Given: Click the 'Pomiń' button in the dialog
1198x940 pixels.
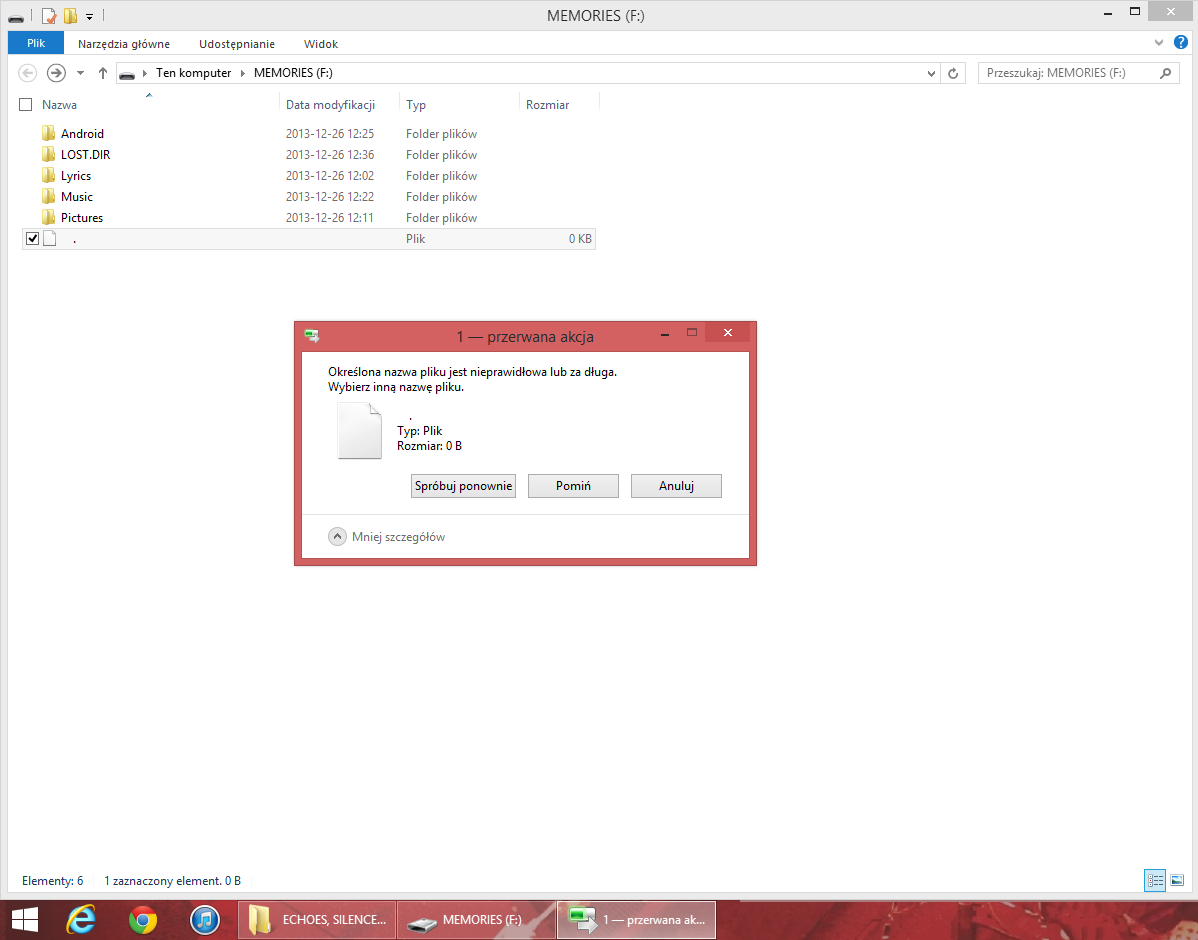Looking at the screenshot, I should click(573, 486).
